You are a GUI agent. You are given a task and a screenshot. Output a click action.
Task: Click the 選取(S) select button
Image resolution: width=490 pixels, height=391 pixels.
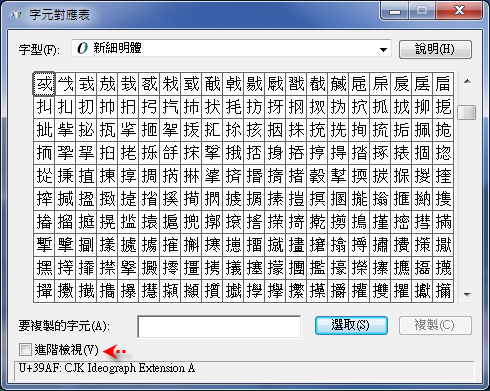tap(351, 325)
